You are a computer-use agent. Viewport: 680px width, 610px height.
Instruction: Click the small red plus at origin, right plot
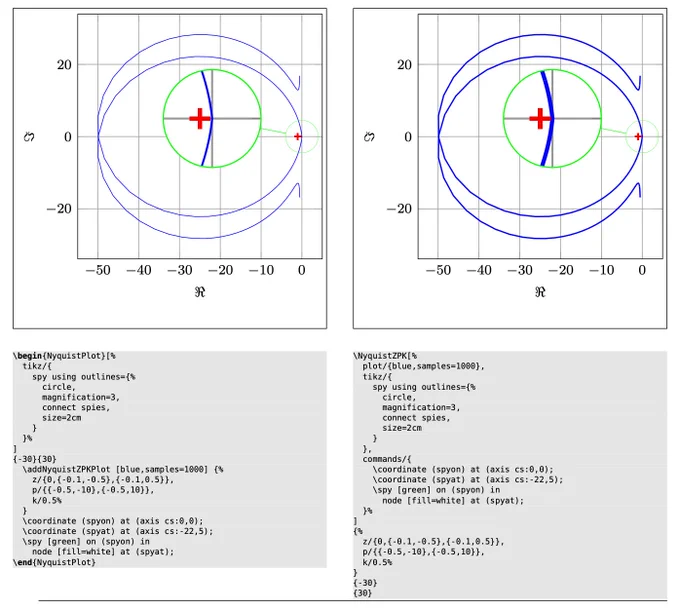pyautogui.click(x=638, y=137)
